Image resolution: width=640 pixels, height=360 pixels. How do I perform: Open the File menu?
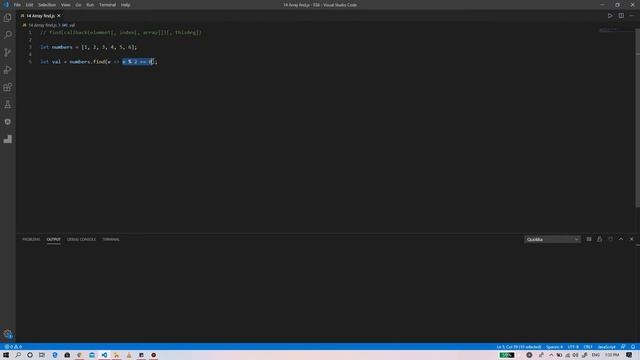pos(17,5)
